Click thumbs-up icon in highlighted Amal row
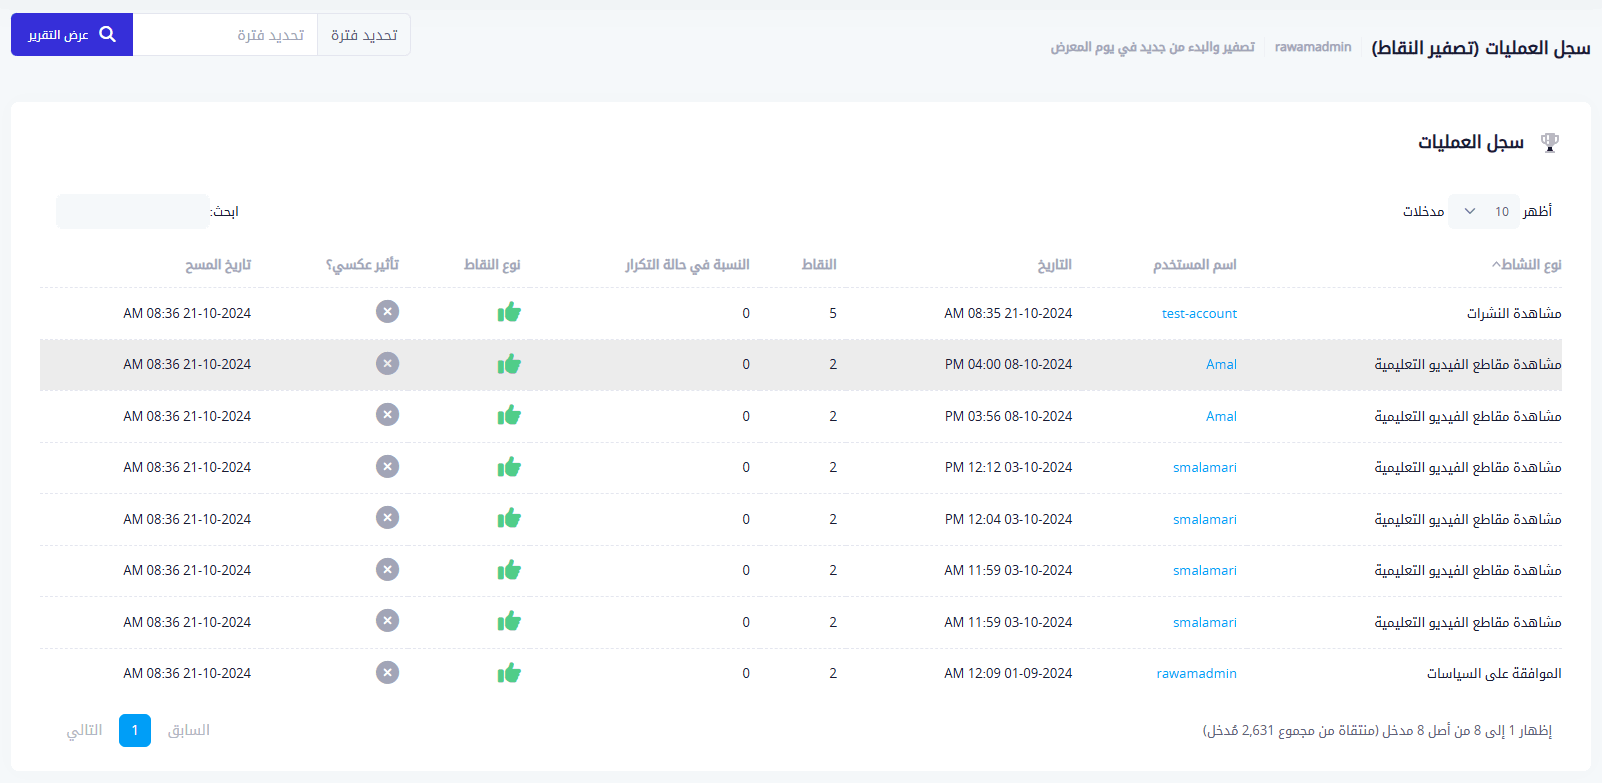Viewport: 1602px width, 783px height. pyautogui.click(x=509, y=364)
